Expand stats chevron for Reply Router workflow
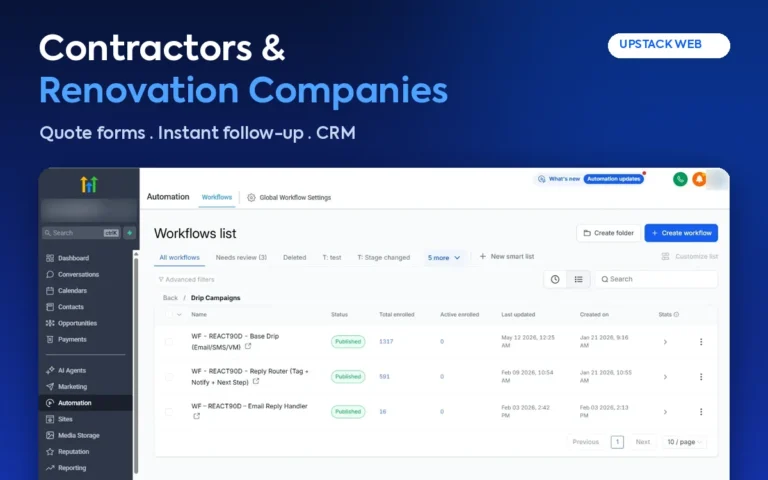This screenshot has height=480, width=768. (x=665, y=377)
